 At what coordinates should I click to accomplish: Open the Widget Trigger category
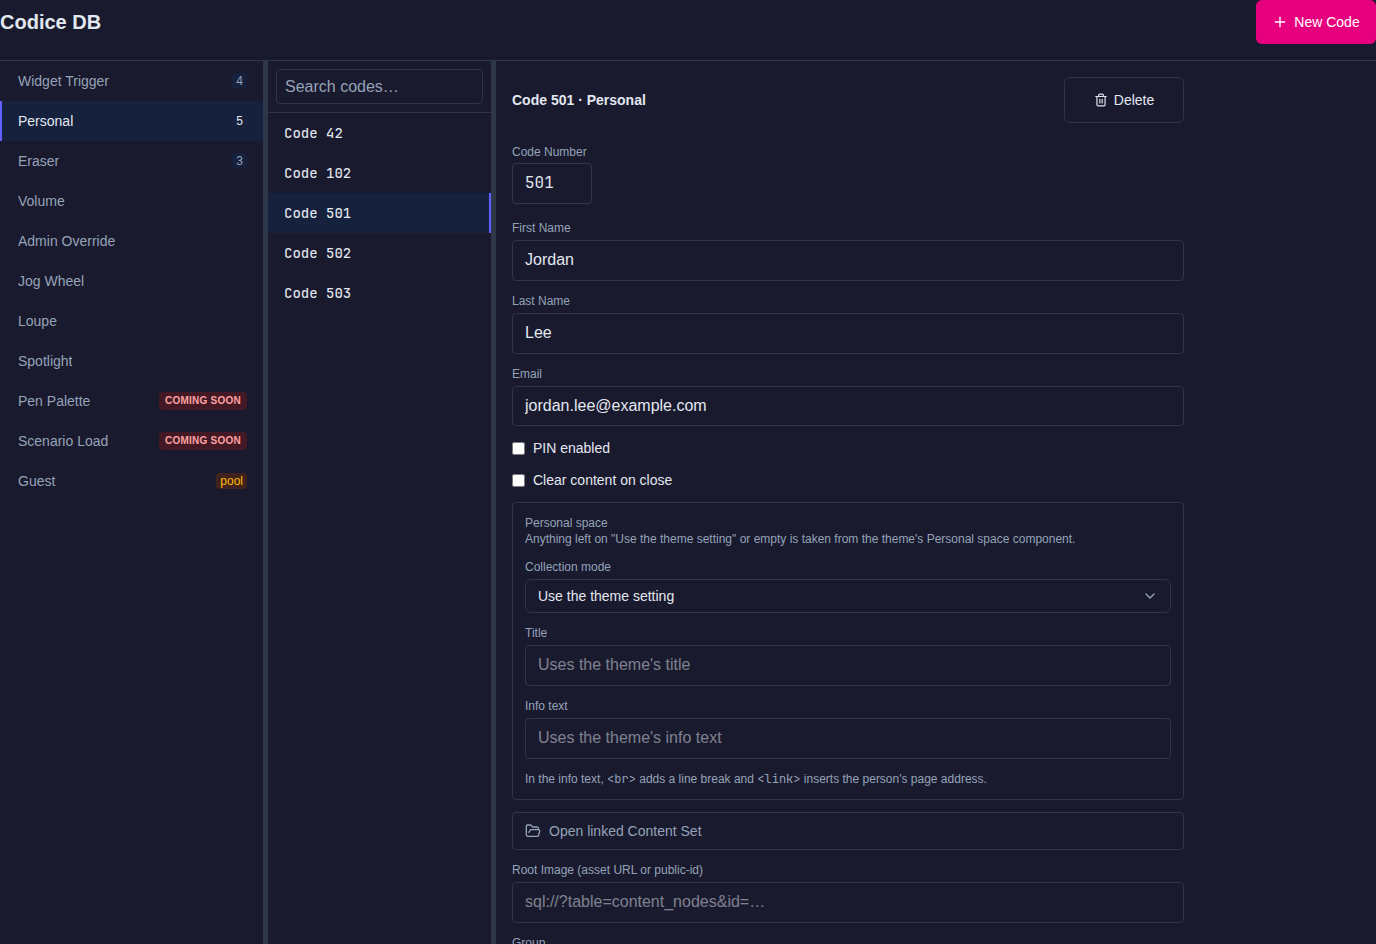coord(131,81)
